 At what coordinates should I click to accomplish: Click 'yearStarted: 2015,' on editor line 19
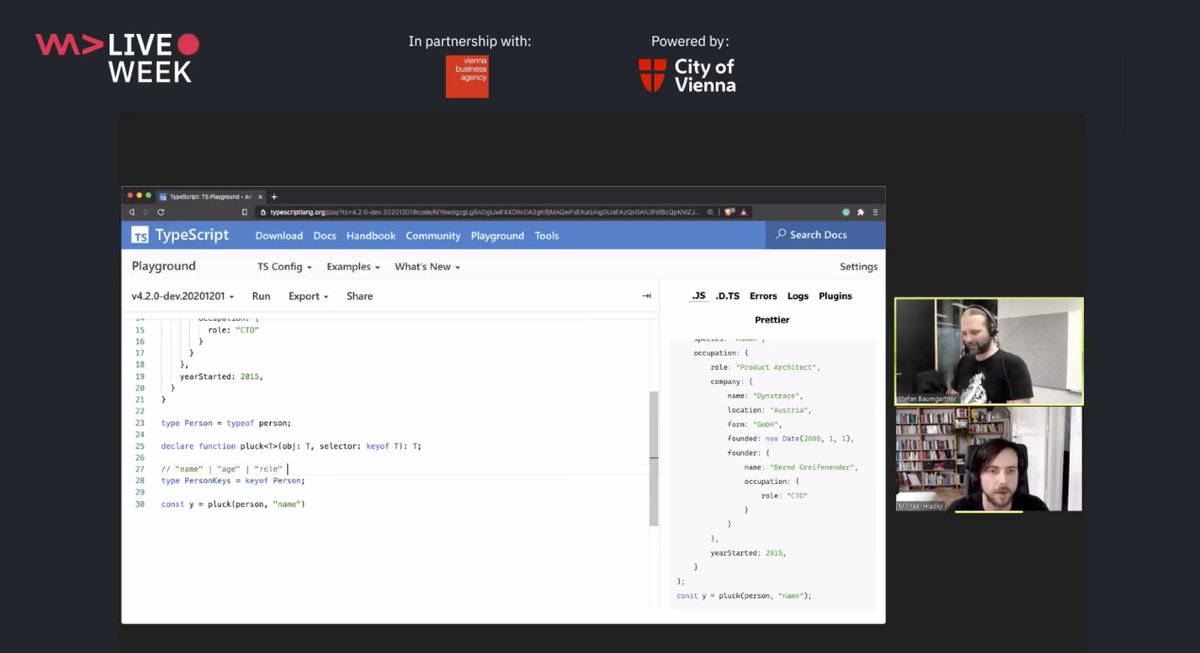pyautogui.click(x=221, y=376)
